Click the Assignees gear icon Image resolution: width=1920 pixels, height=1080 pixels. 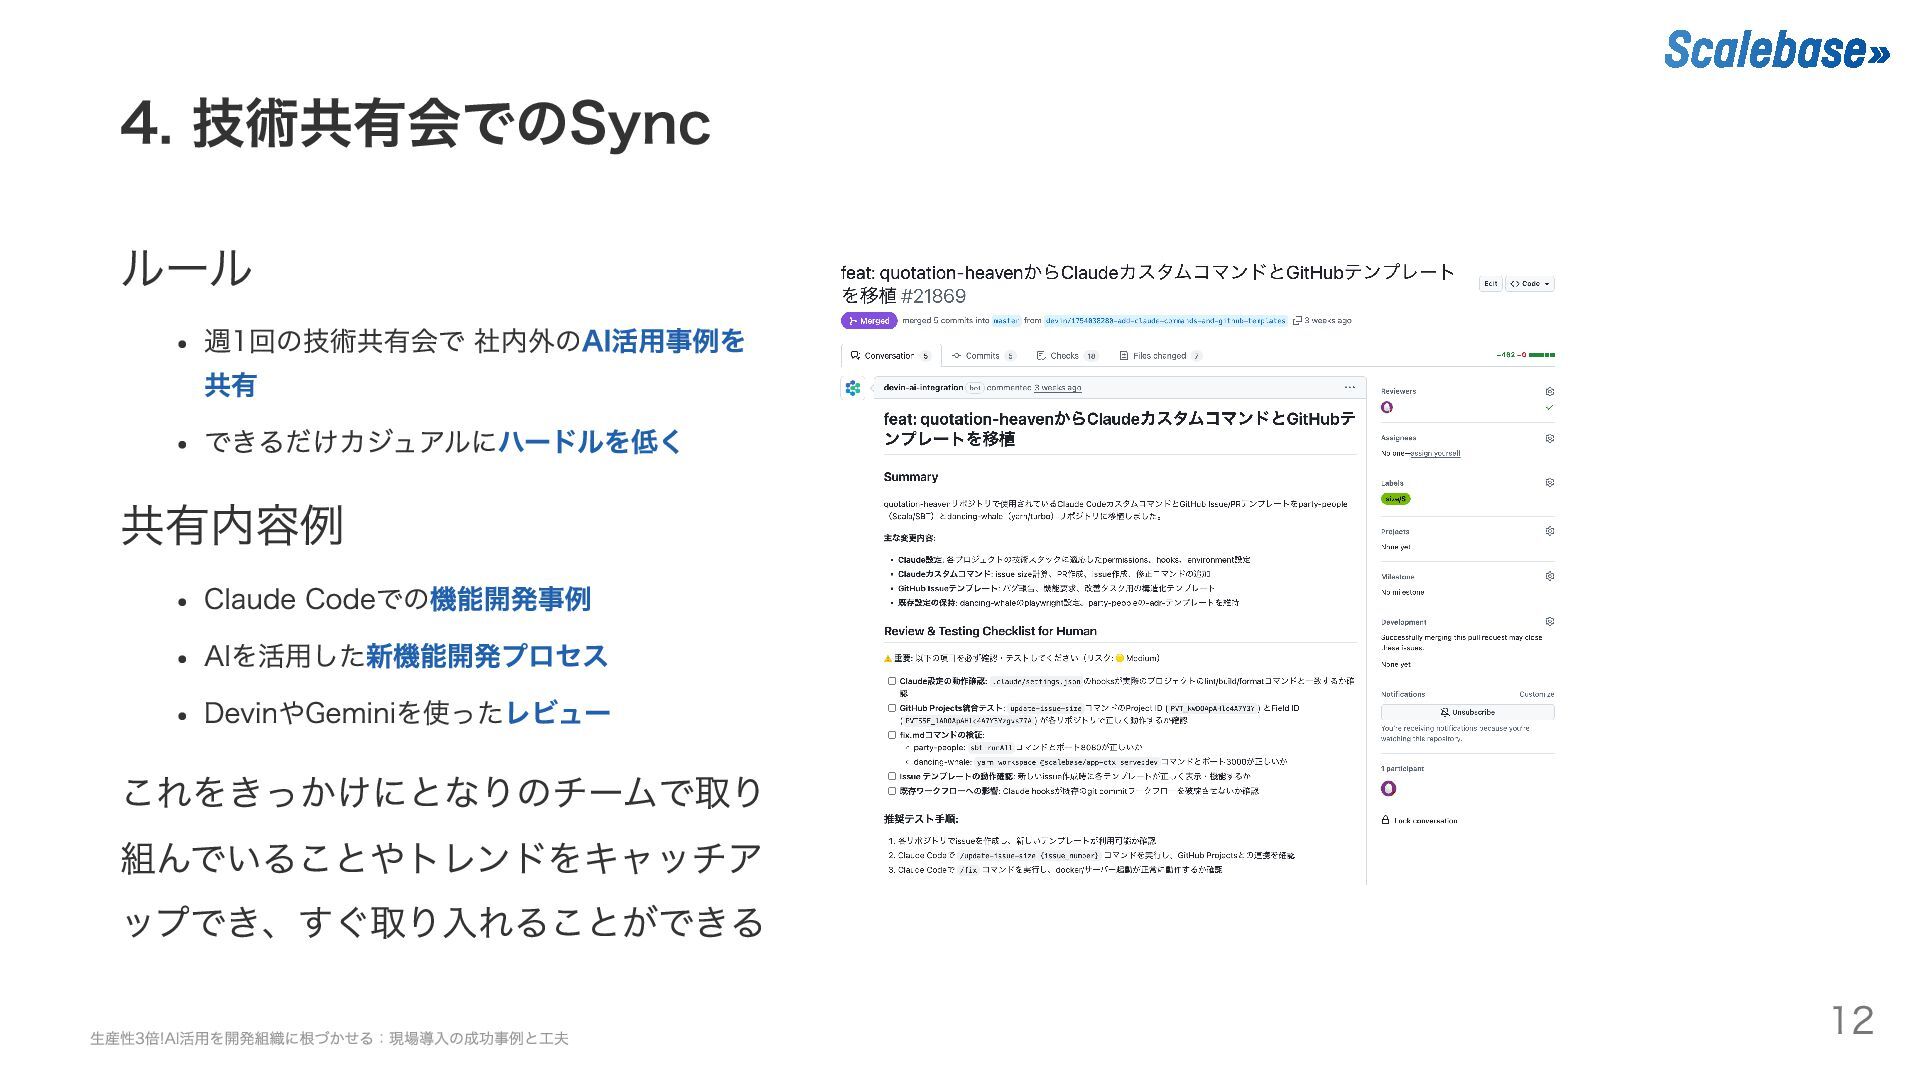pos(1549,438)
